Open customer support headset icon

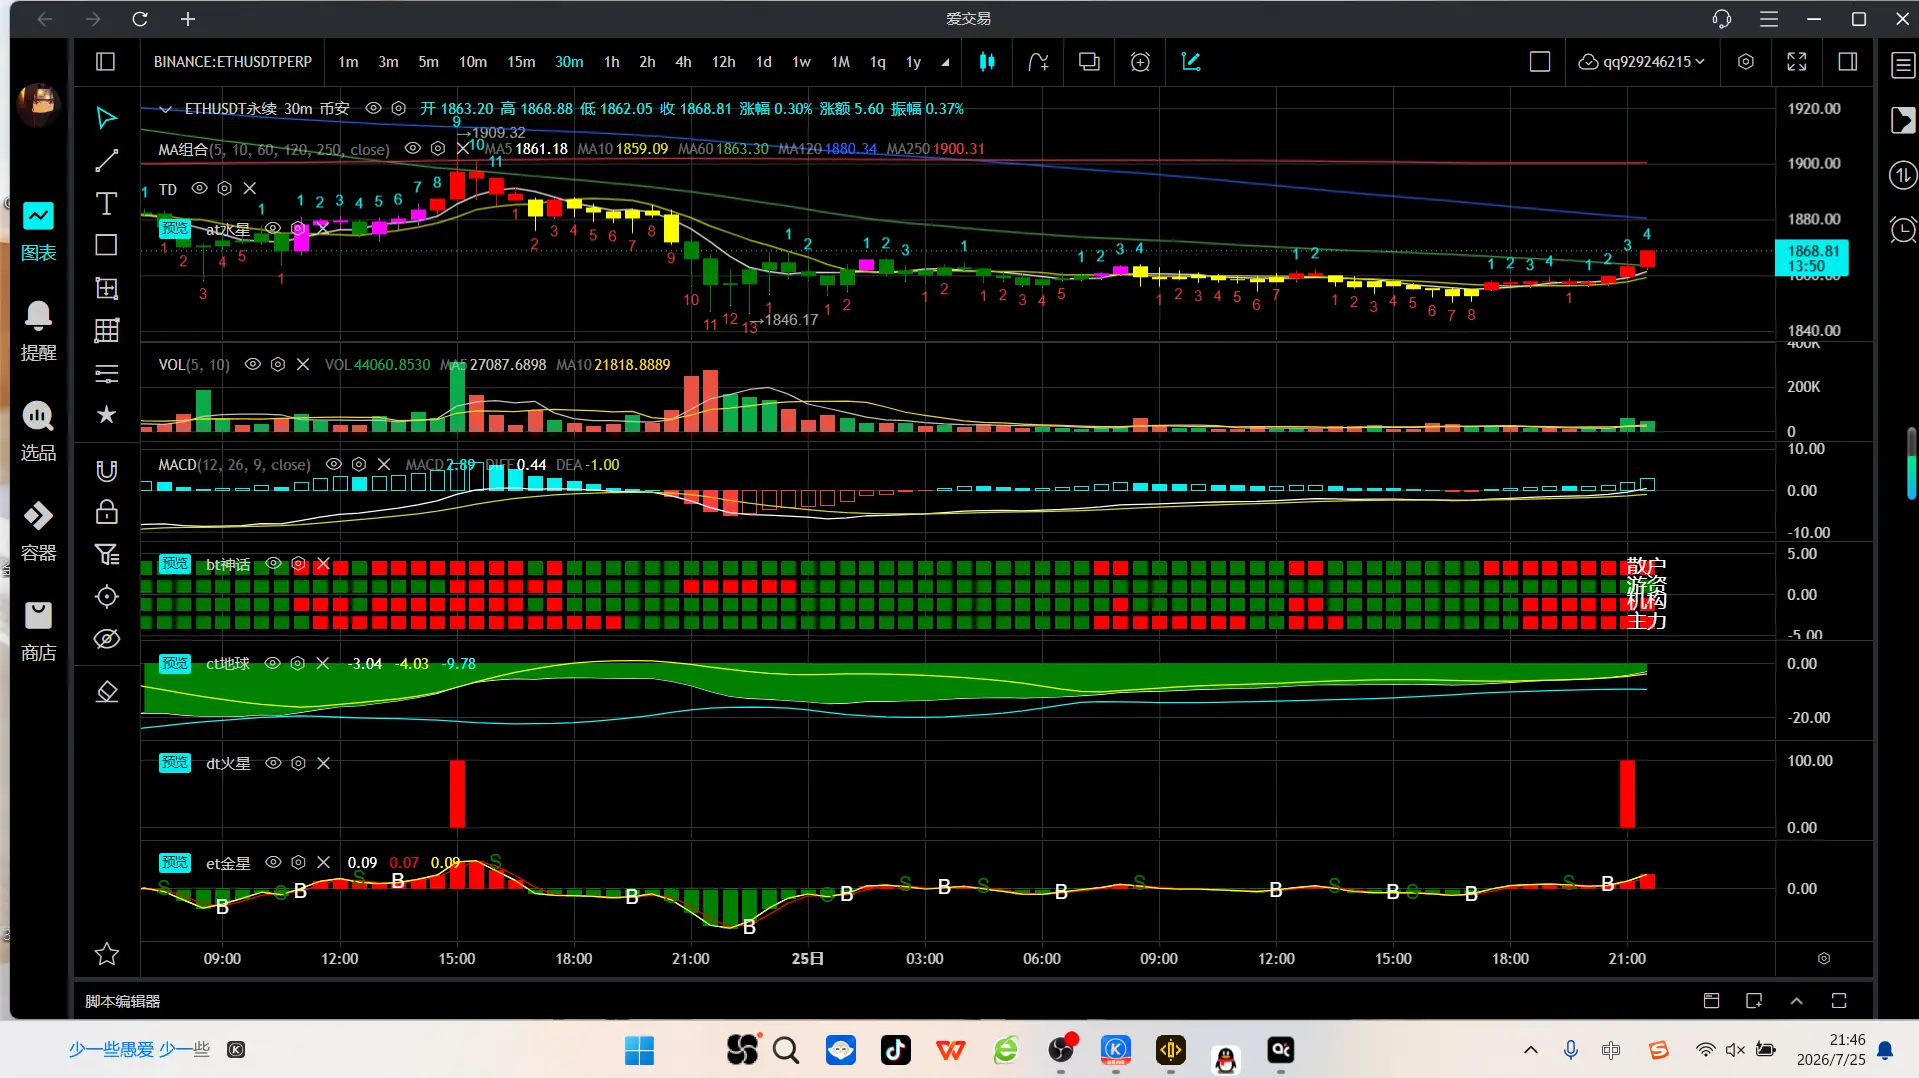tap(1722, 19)
